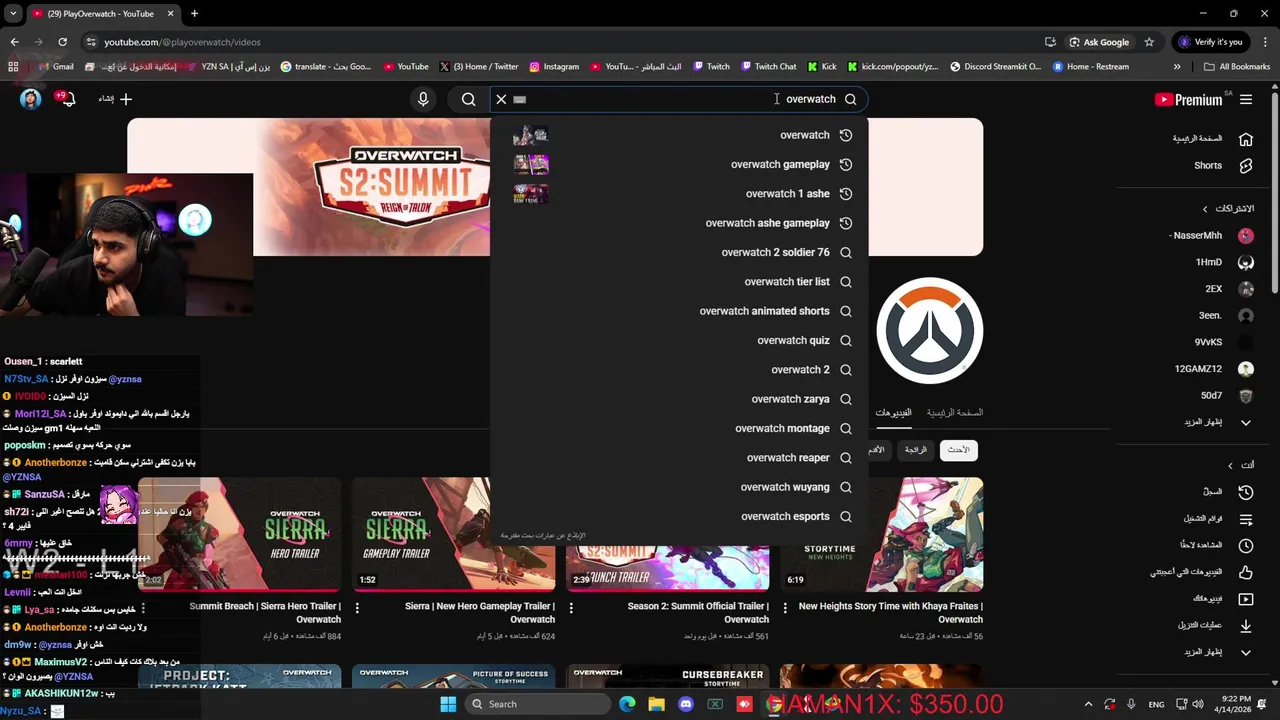Open Summit Breach Sierra Hero Trailer title
This screenshot has height=720, width=1280.
pyautogui.click(x=265, y=612)
